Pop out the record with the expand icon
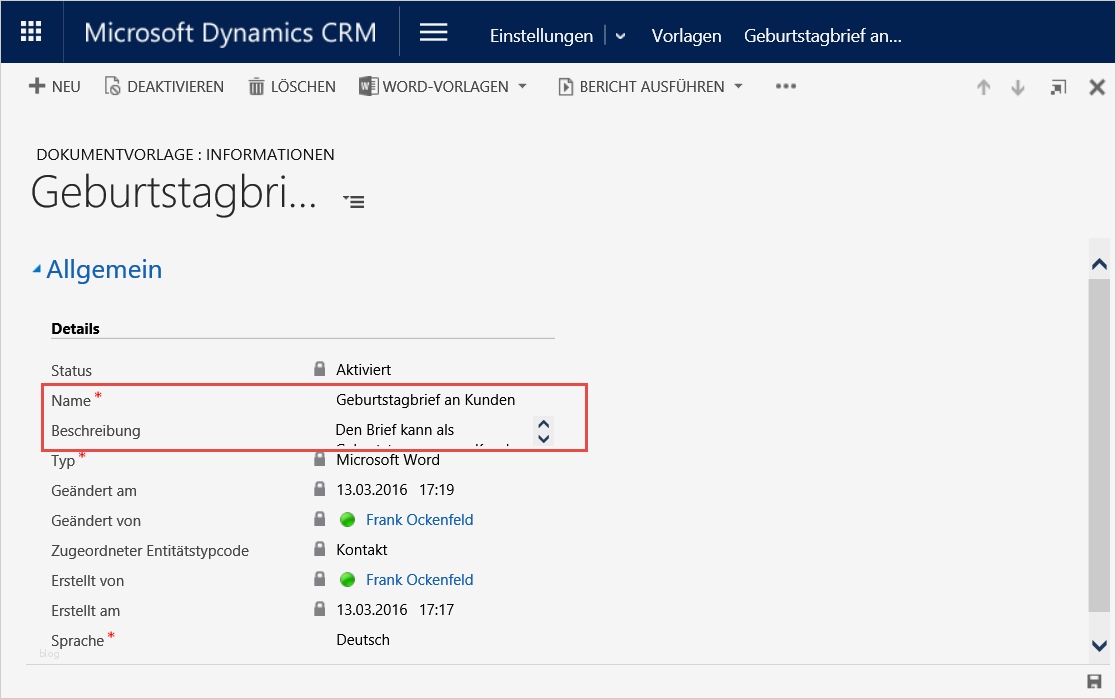 [1058, 87]
